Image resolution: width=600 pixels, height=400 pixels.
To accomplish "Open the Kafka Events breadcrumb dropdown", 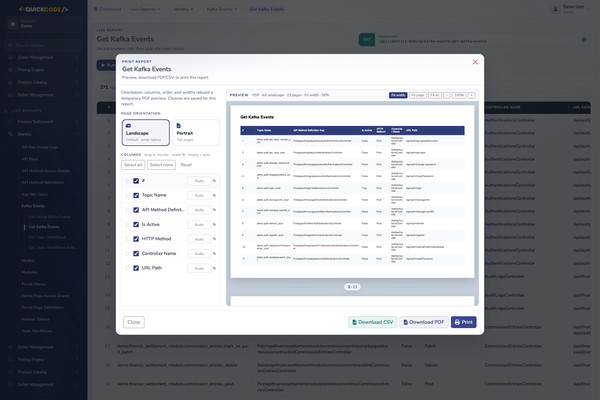I will [x=222, y=9].
